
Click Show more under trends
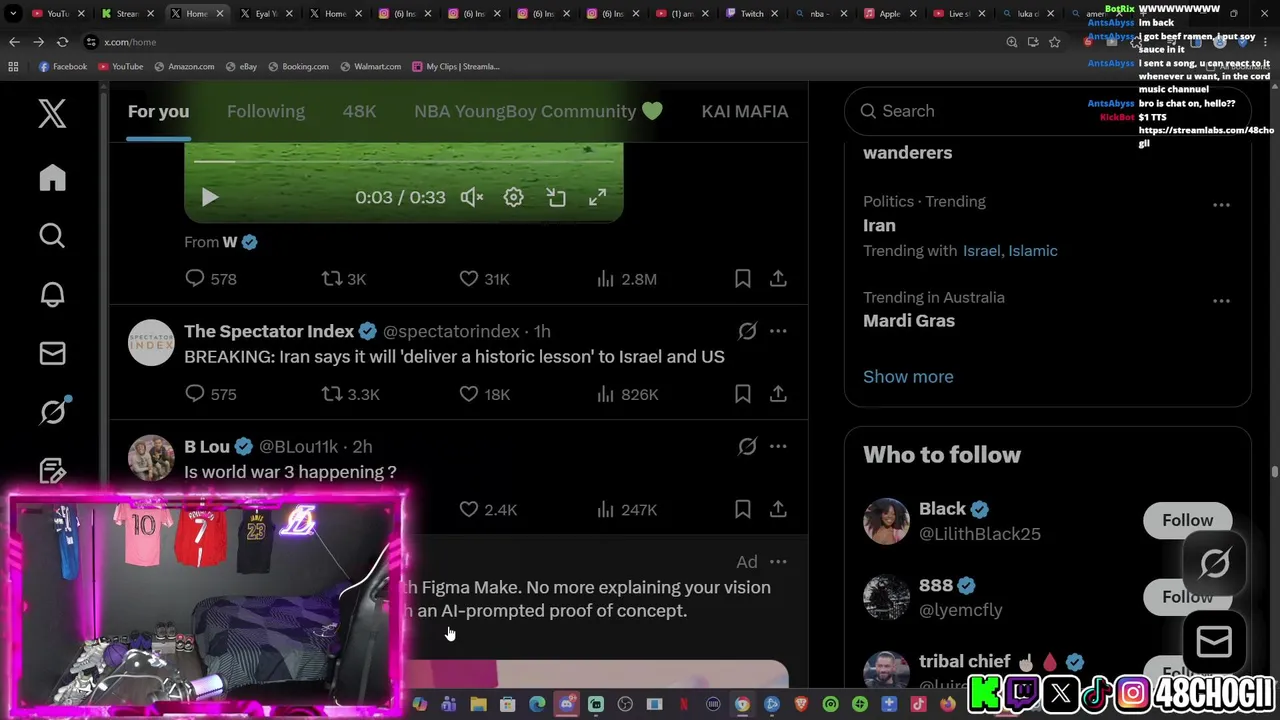pos(908,377)
